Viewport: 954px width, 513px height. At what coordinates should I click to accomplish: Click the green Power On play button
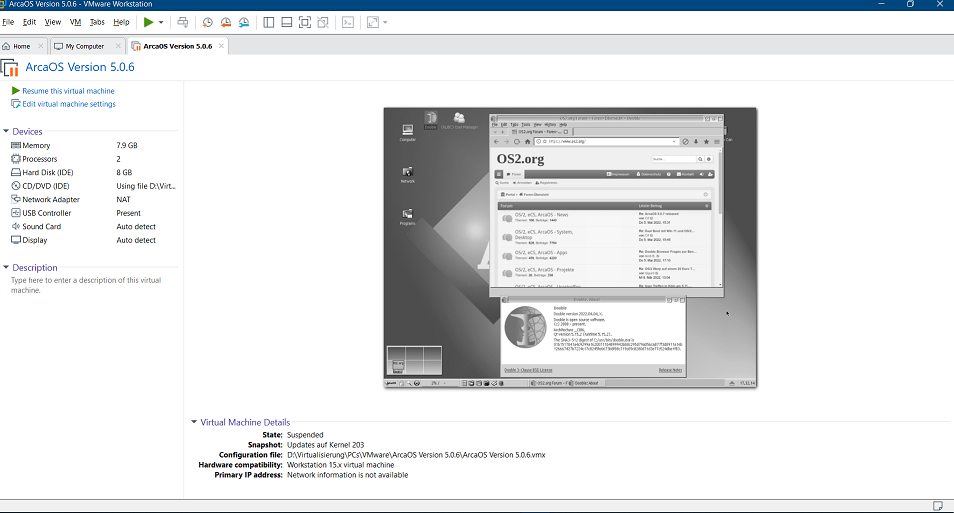point(148,23)
